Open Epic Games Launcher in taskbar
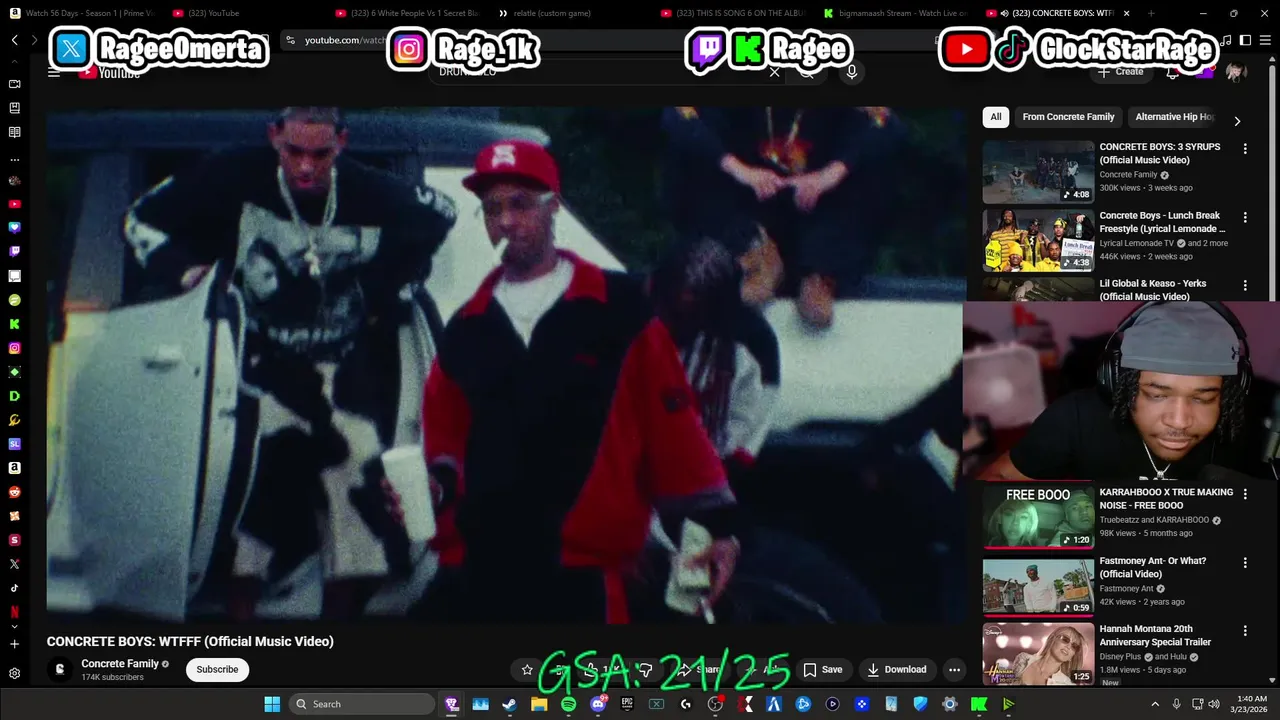The height and width of the screenshot is (720, 1280). pos(627,704)
